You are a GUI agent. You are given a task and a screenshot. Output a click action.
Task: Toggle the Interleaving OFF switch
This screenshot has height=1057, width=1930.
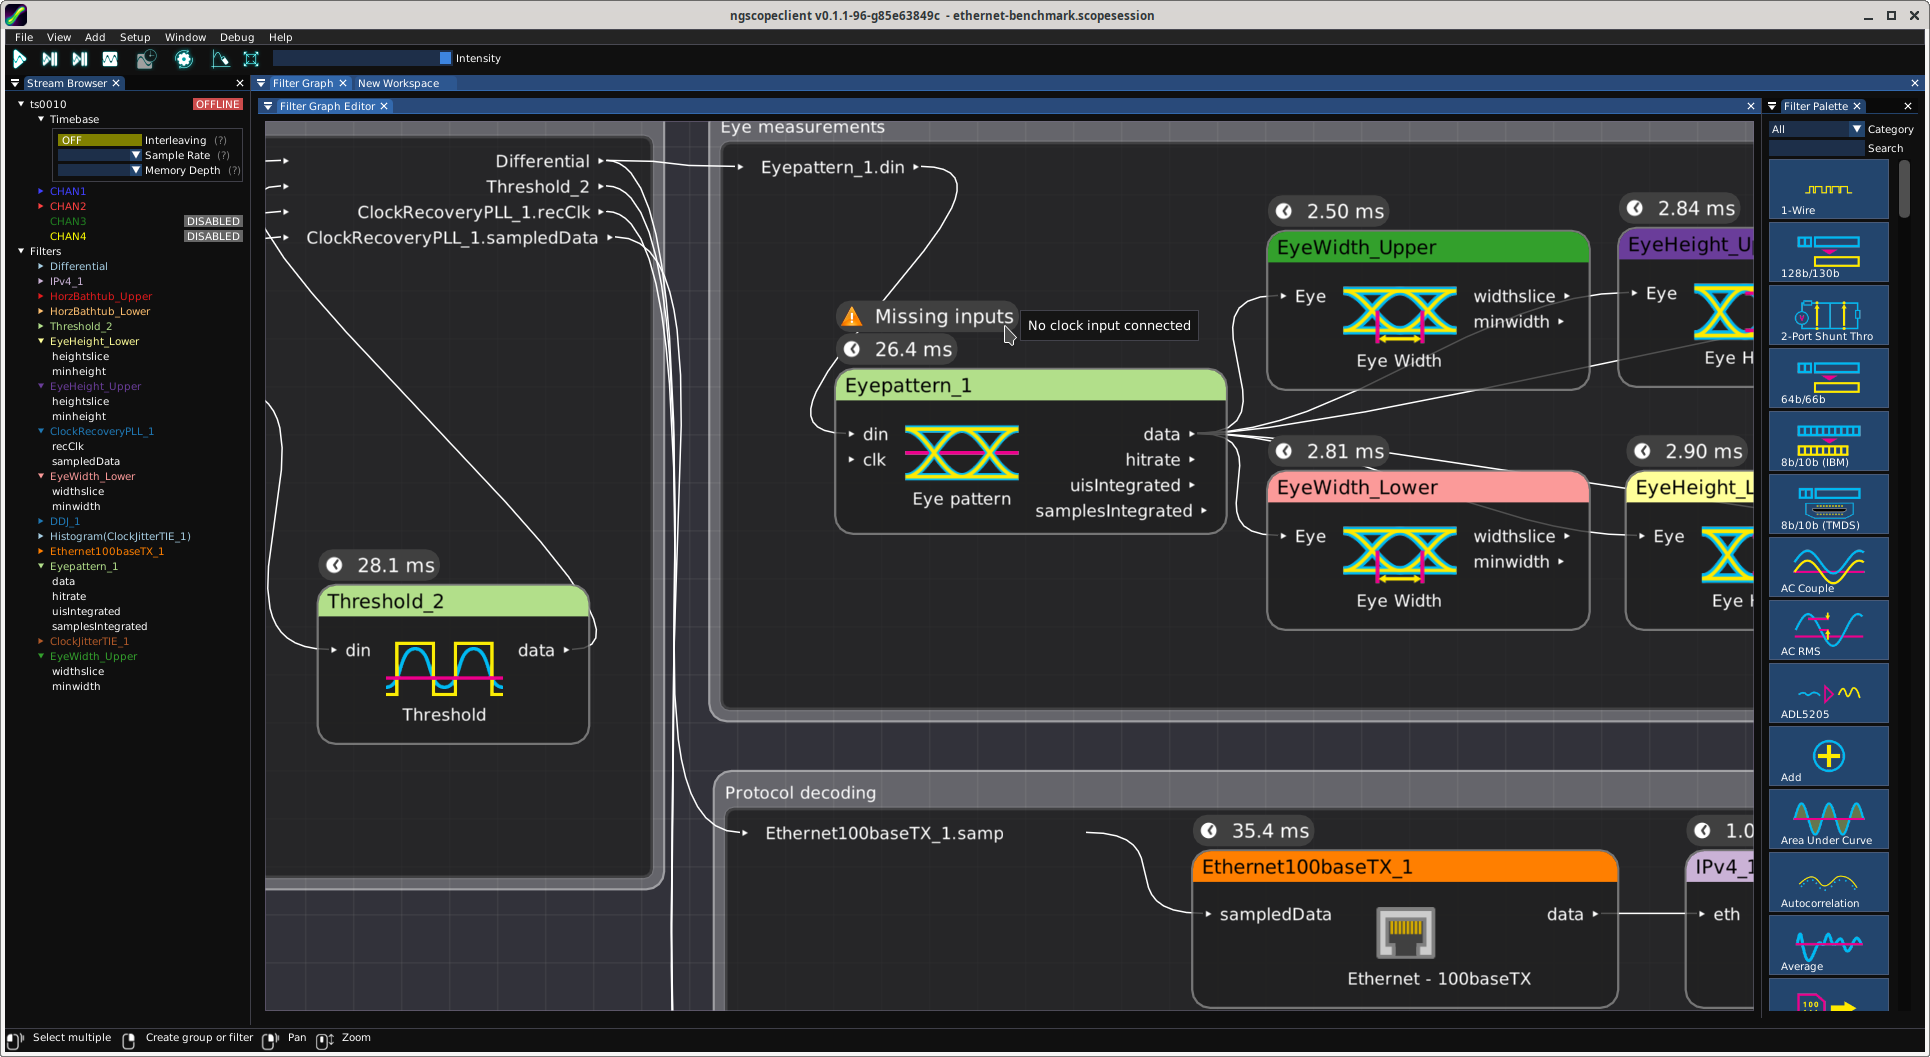[x=99, y=140]
